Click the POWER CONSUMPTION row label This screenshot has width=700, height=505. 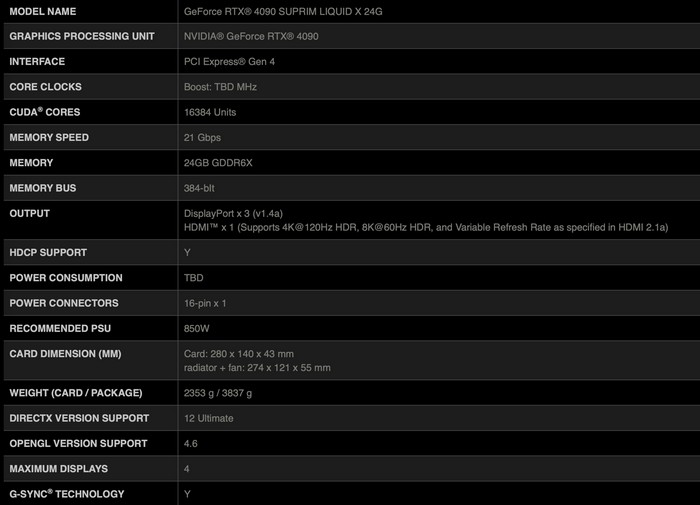[65, 278]
